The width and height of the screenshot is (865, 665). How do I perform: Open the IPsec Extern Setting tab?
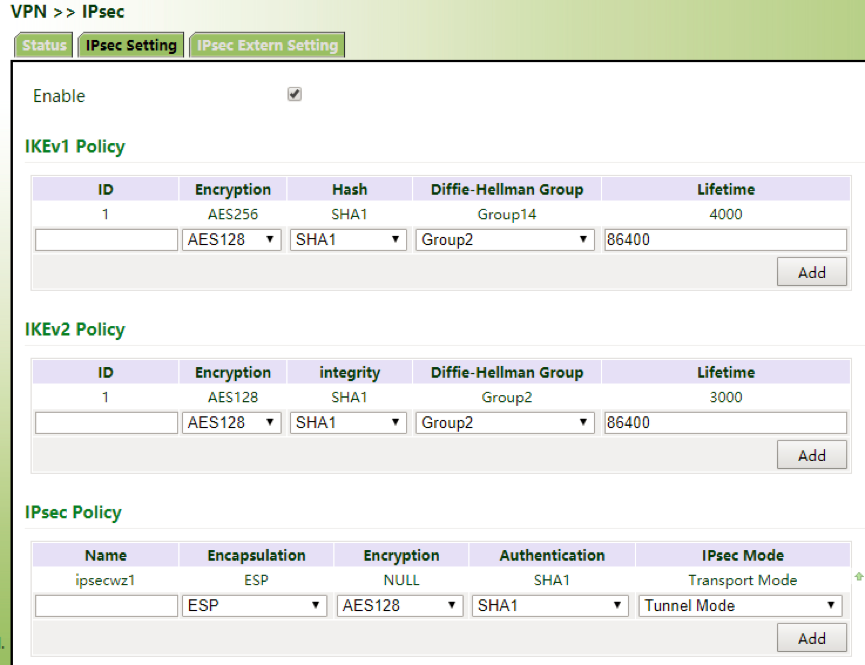[x=267, y=45]
